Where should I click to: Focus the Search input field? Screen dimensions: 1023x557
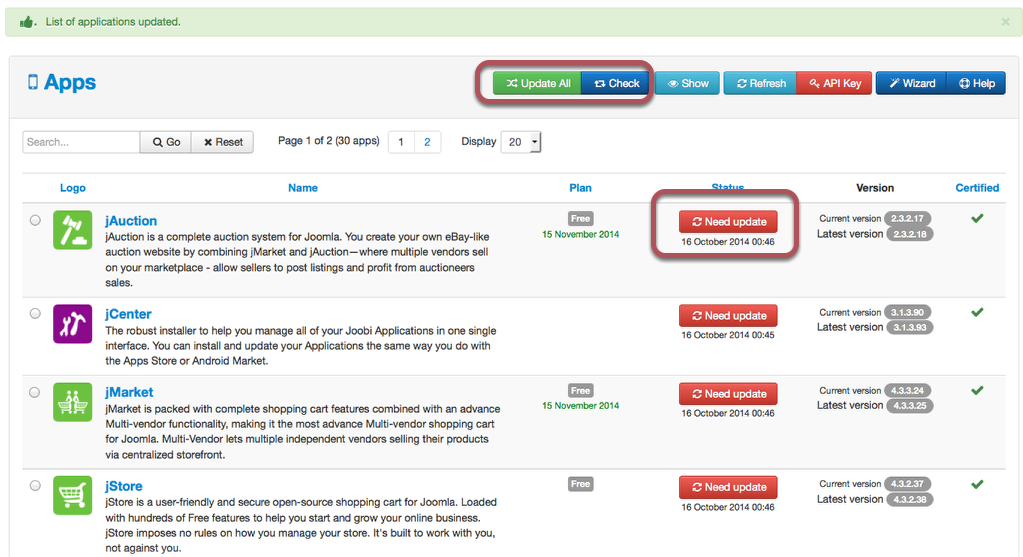pyautogui.click(x=81, y=142)
